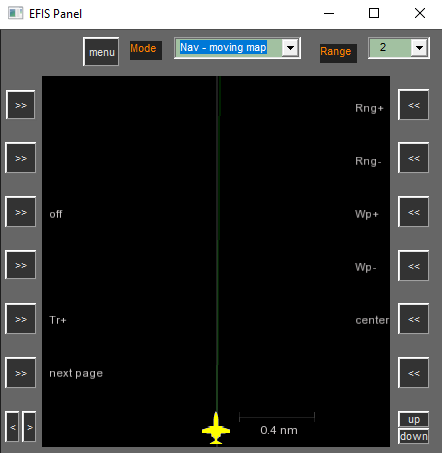Click the >> softkey for next page
Screen dimensions: 442x453
click(21, 373)
